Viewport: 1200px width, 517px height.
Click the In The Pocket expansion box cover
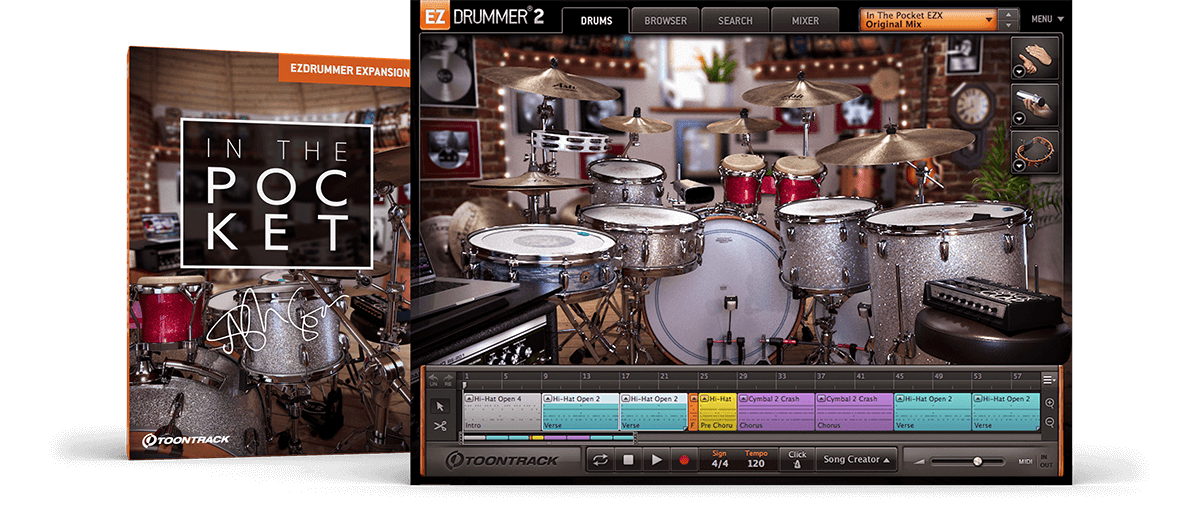(x=269, y=251)
